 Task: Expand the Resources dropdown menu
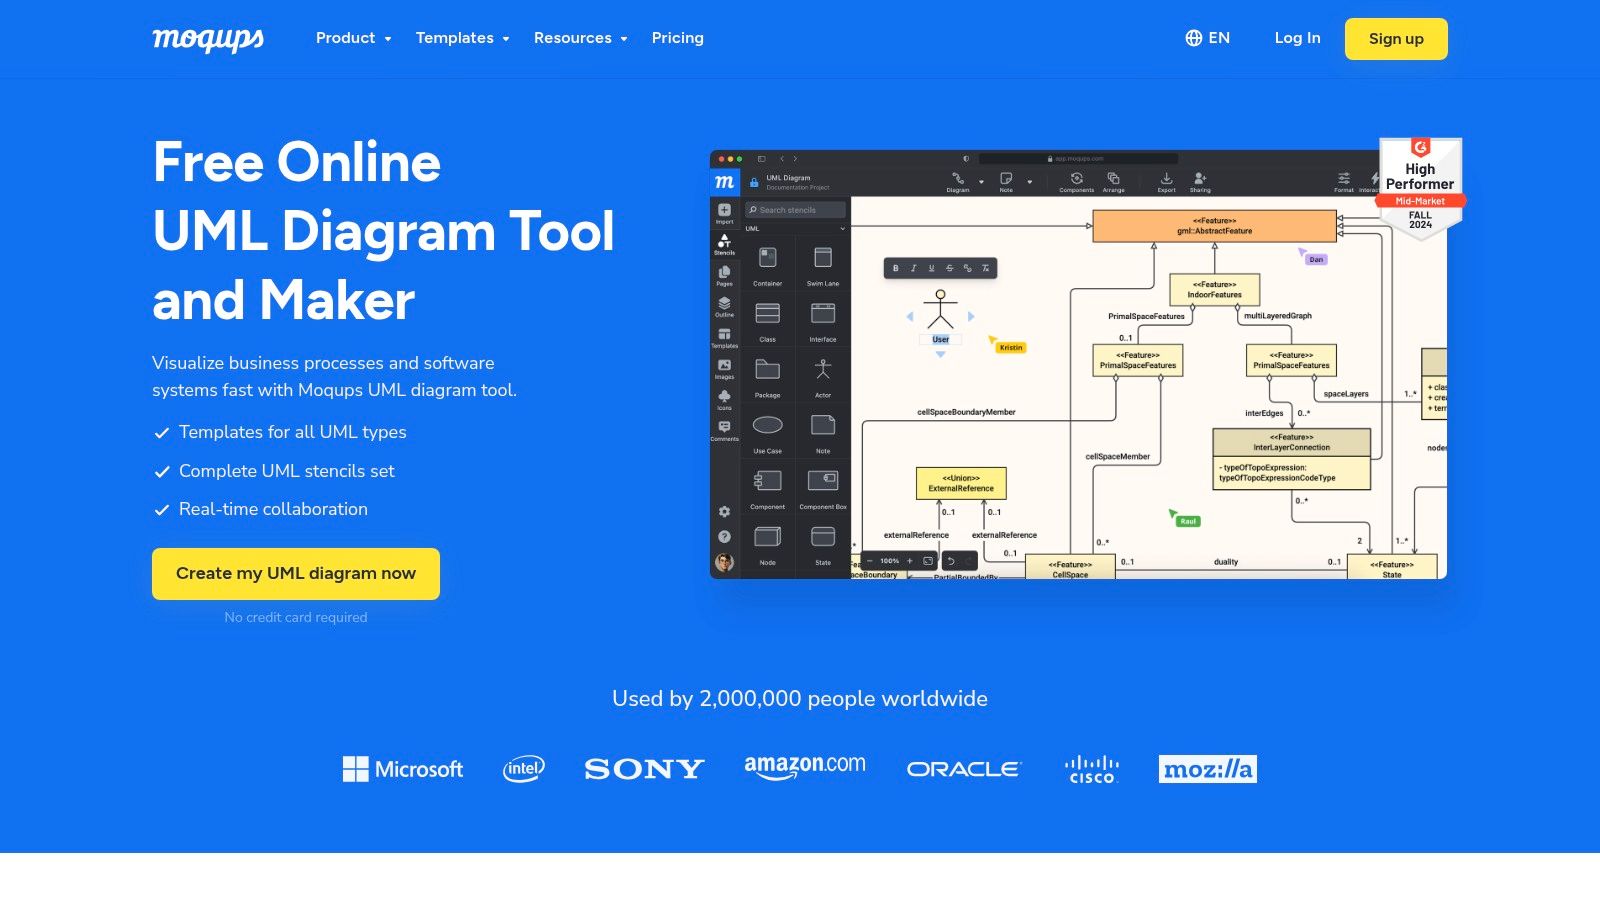point(580,38)
